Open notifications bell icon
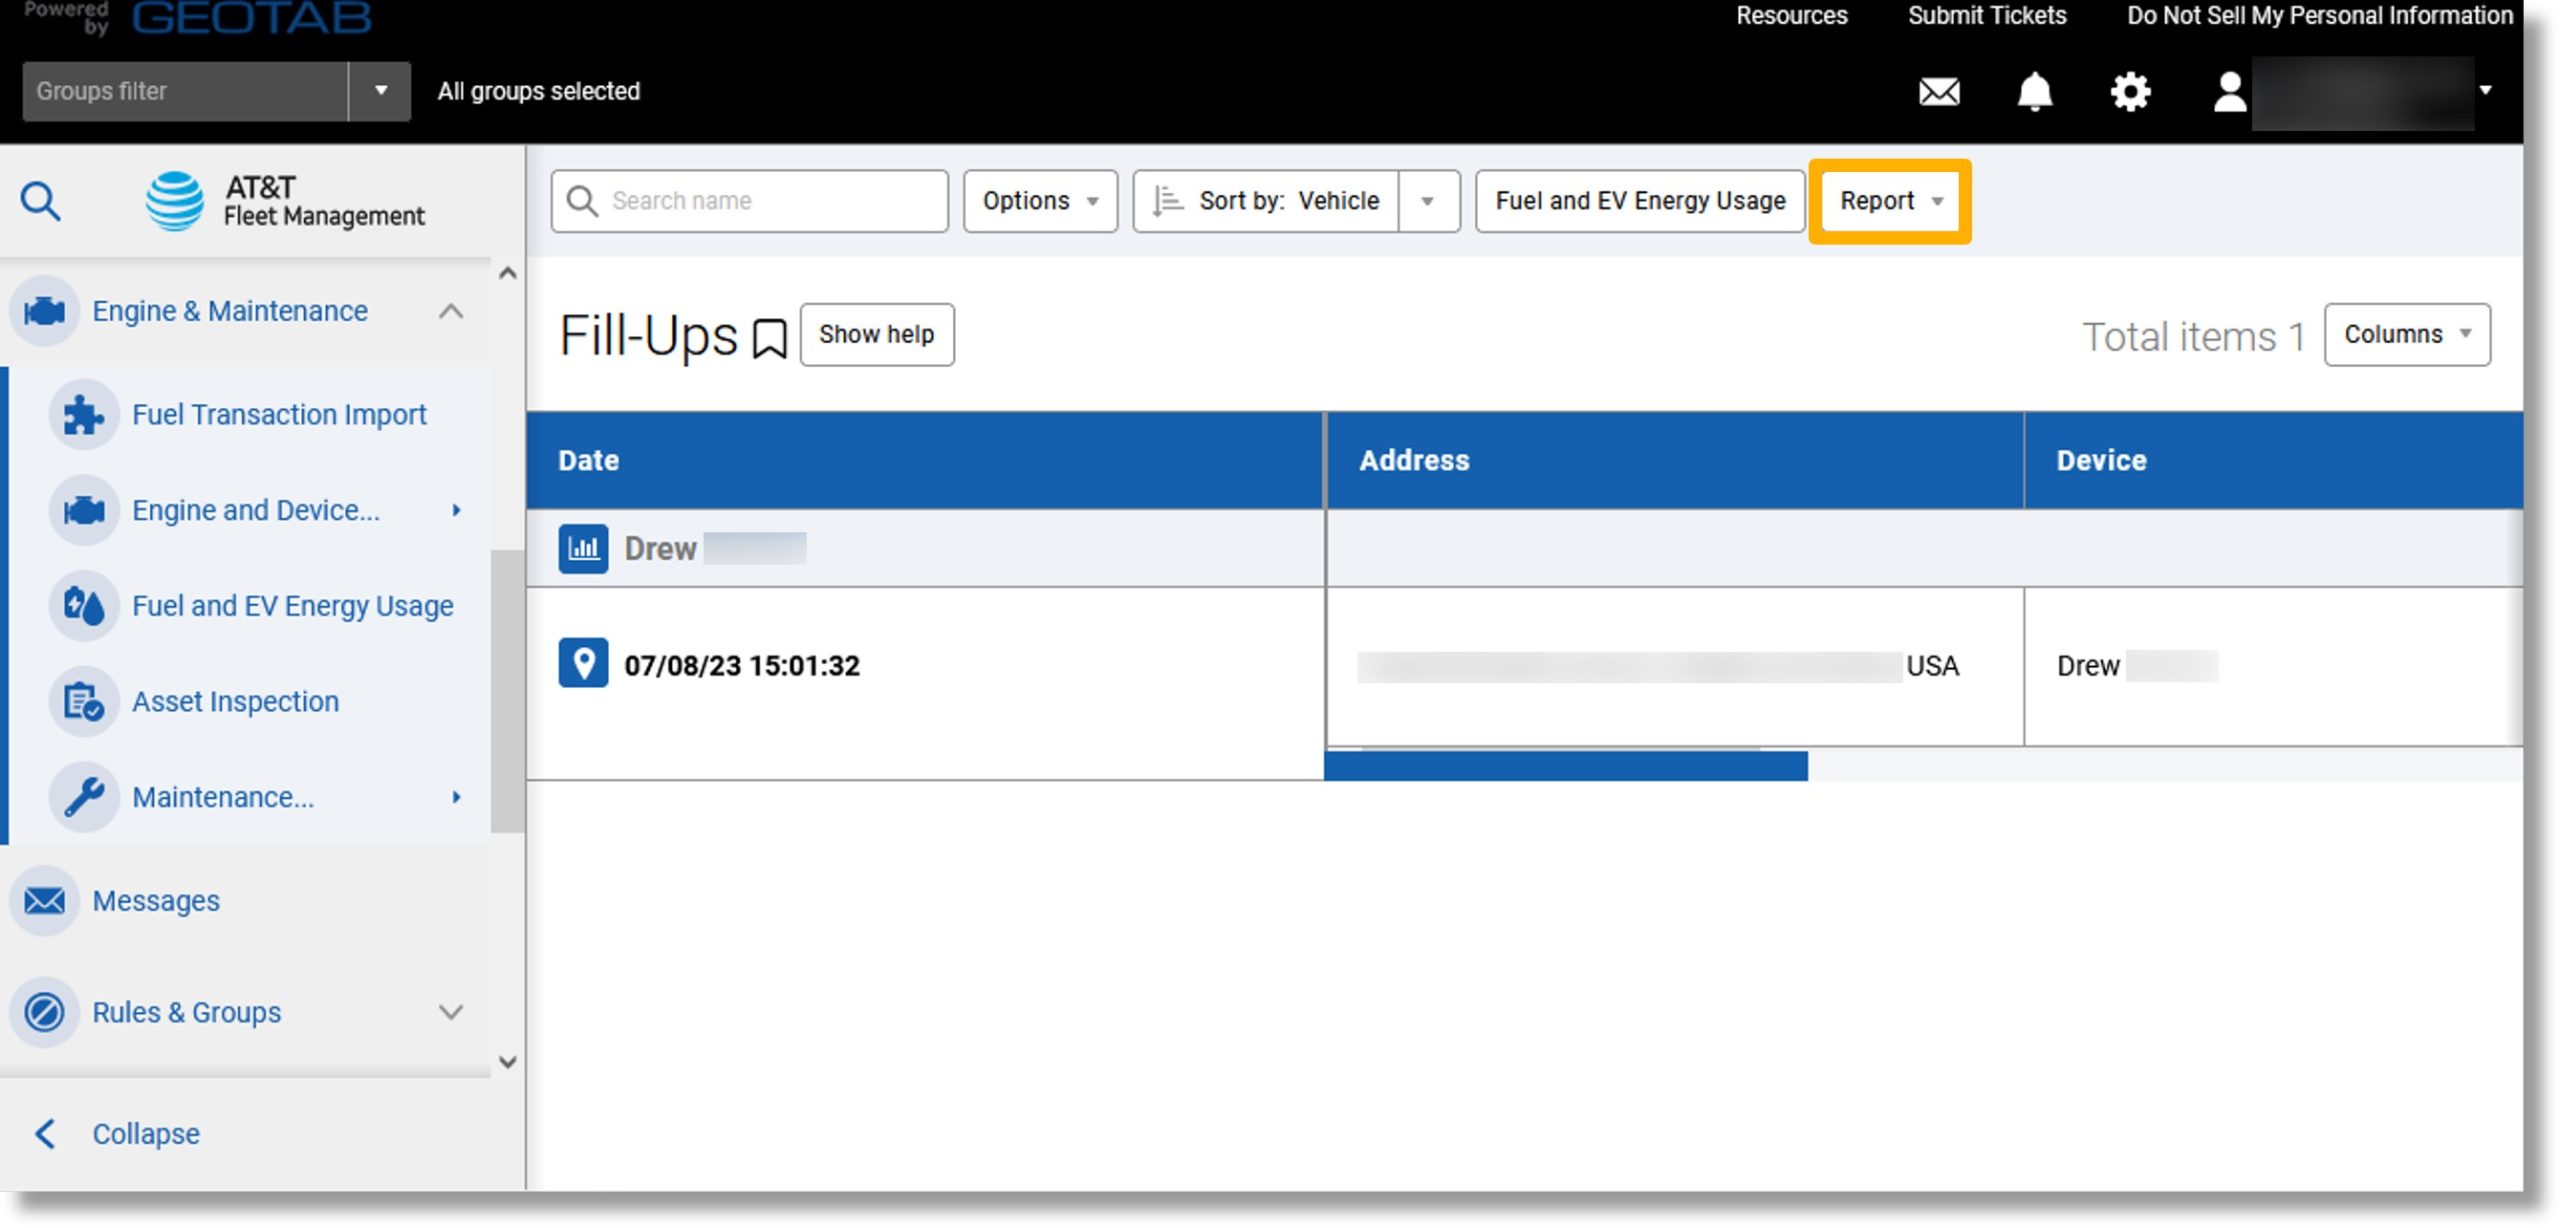Viewport: 2560px width, 1228px height. [x=2034, y=92]
